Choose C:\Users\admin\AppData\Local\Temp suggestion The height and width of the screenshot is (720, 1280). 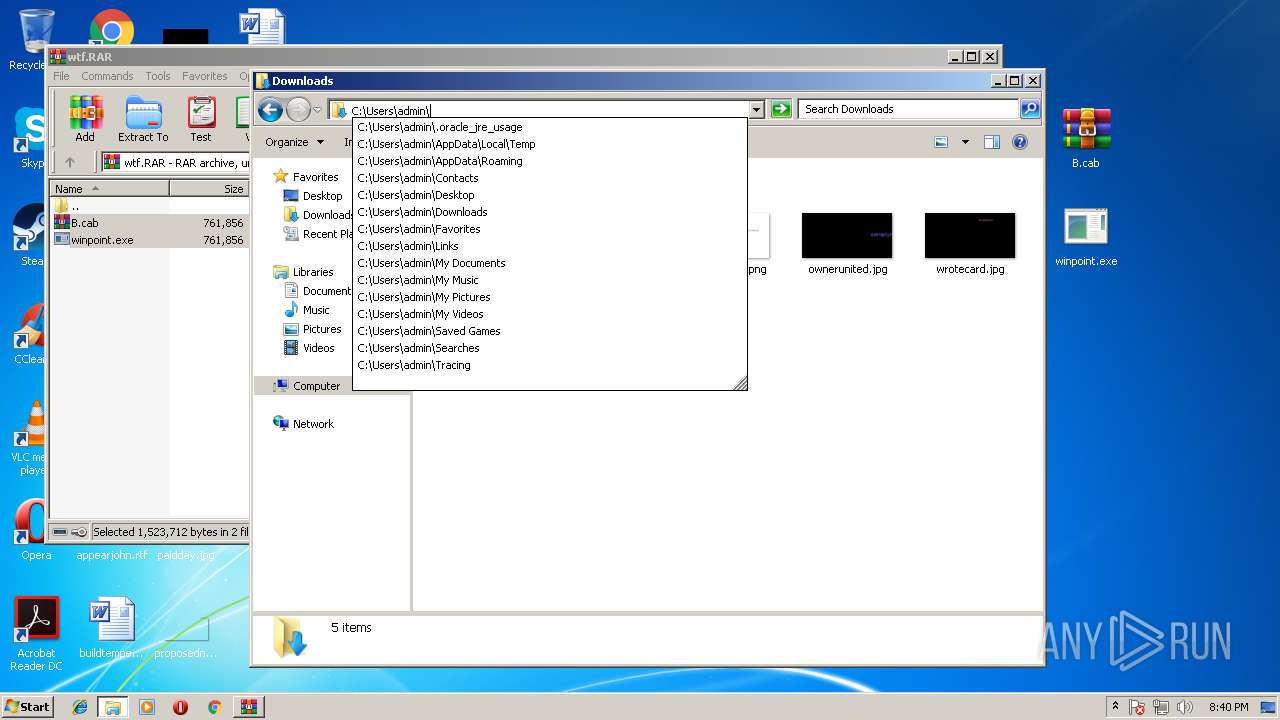click(x=550, y=144)
